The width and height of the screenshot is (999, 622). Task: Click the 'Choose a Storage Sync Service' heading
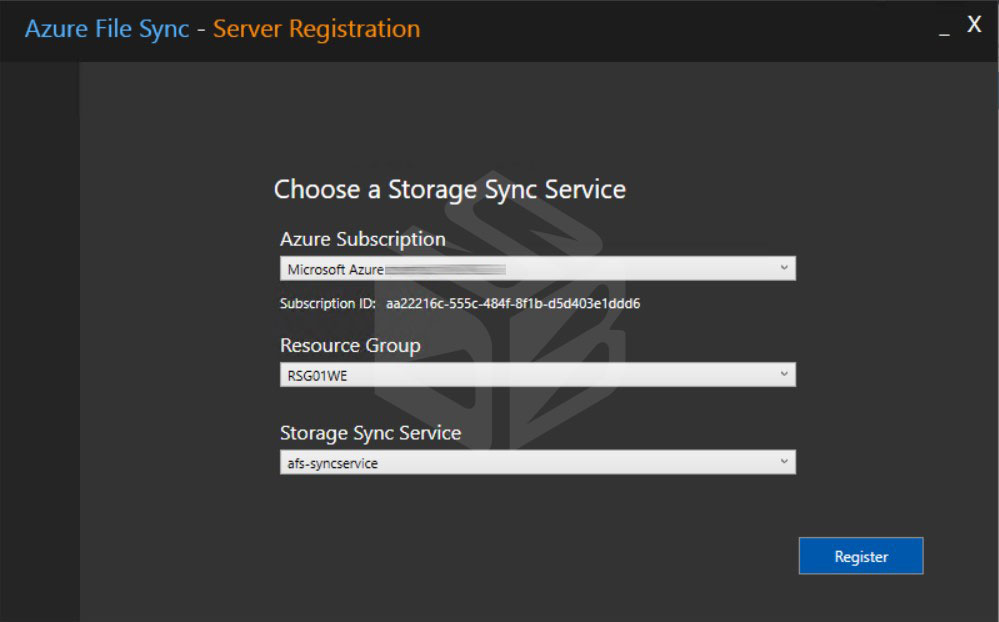tap(450, 189)
